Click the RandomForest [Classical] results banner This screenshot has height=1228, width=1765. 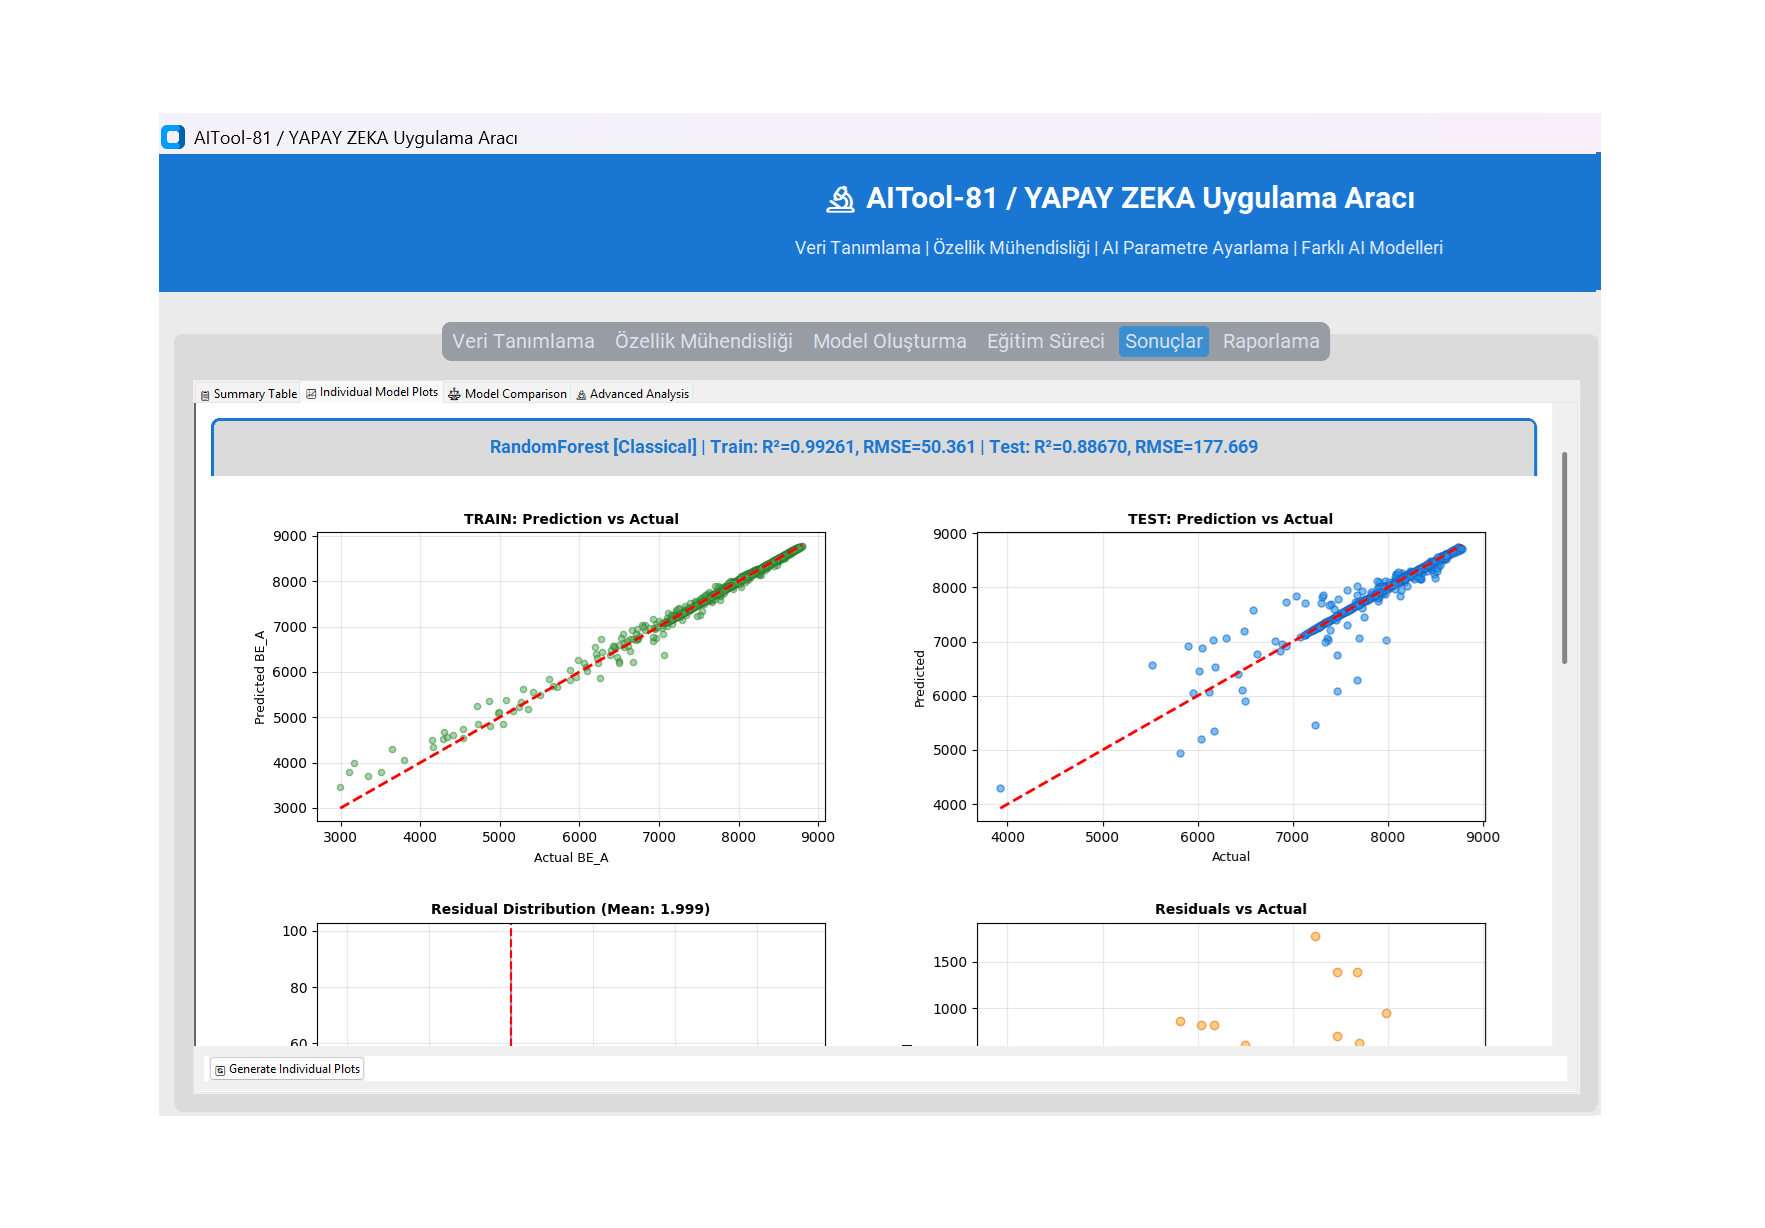tap(874, 447)
